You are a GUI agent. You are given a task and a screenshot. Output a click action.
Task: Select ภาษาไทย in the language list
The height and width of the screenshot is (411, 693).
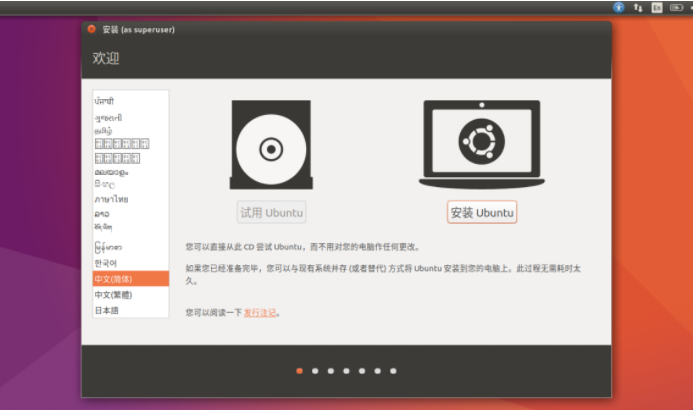tap(131, 199)
